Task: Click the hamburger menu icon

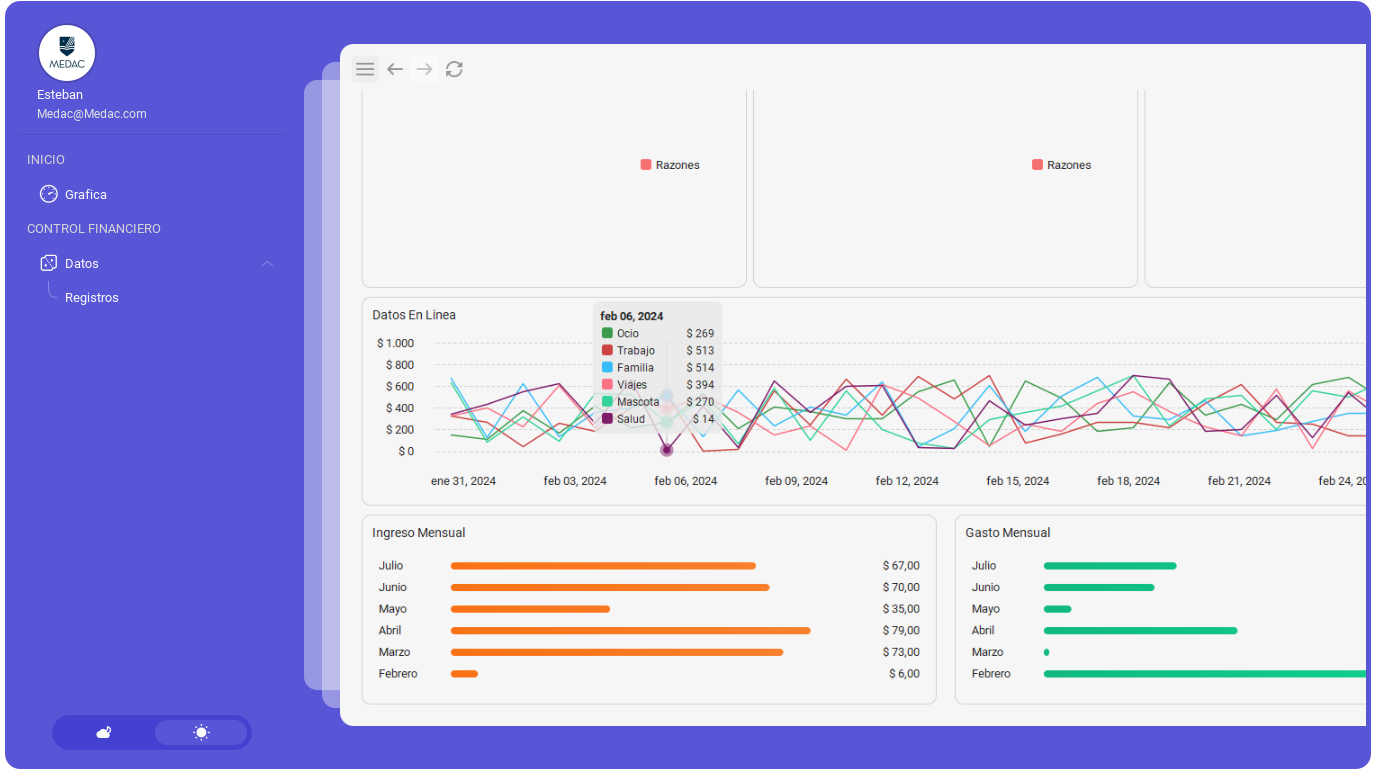Action: (365, 69)
